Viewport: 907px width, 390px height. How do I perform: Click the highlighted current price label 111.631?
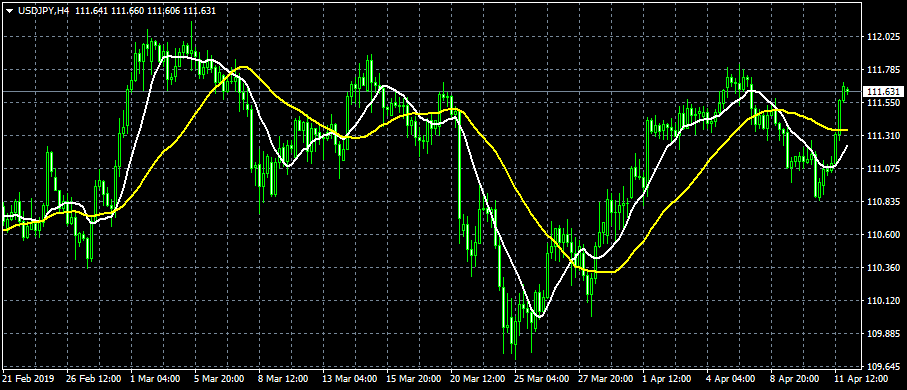(883, 91)
